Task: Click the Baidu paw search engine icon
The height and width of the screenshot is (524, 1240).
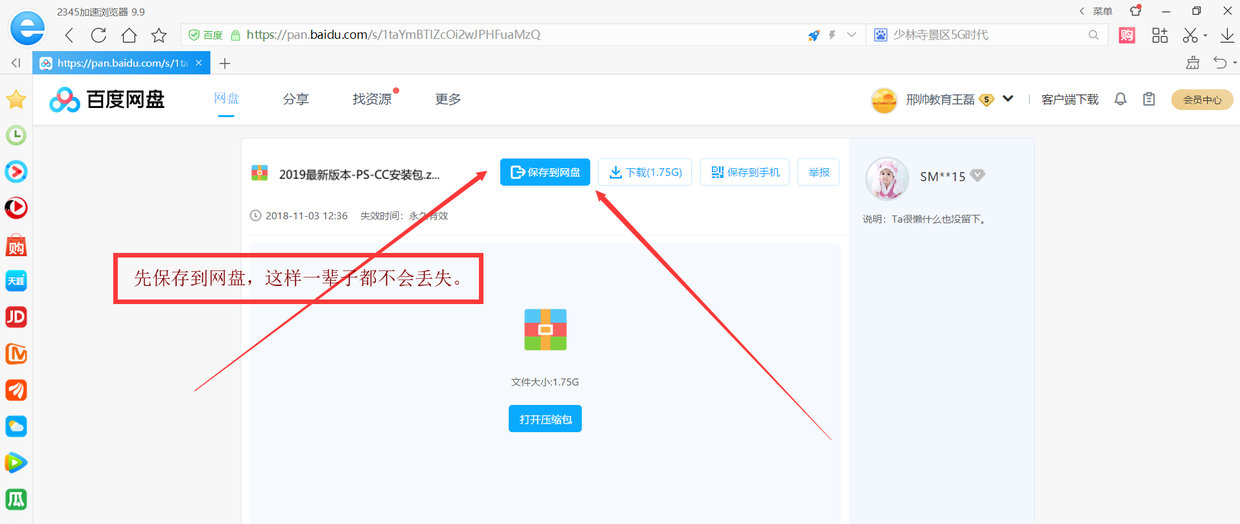Action: click(881, 35)
